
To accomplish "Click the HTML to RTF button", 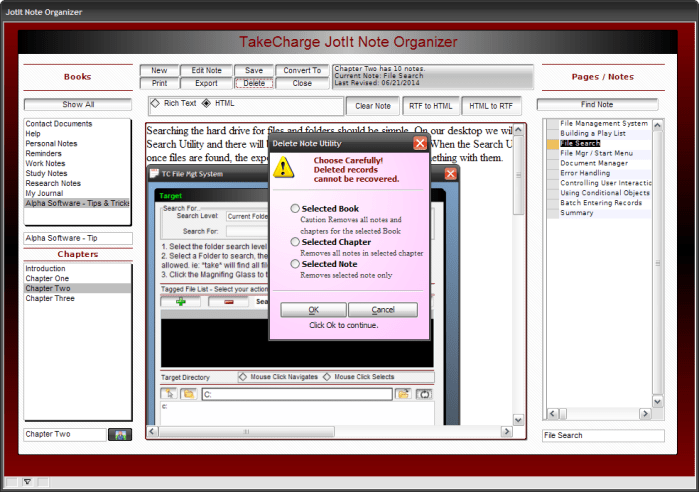I will point(491,106).
